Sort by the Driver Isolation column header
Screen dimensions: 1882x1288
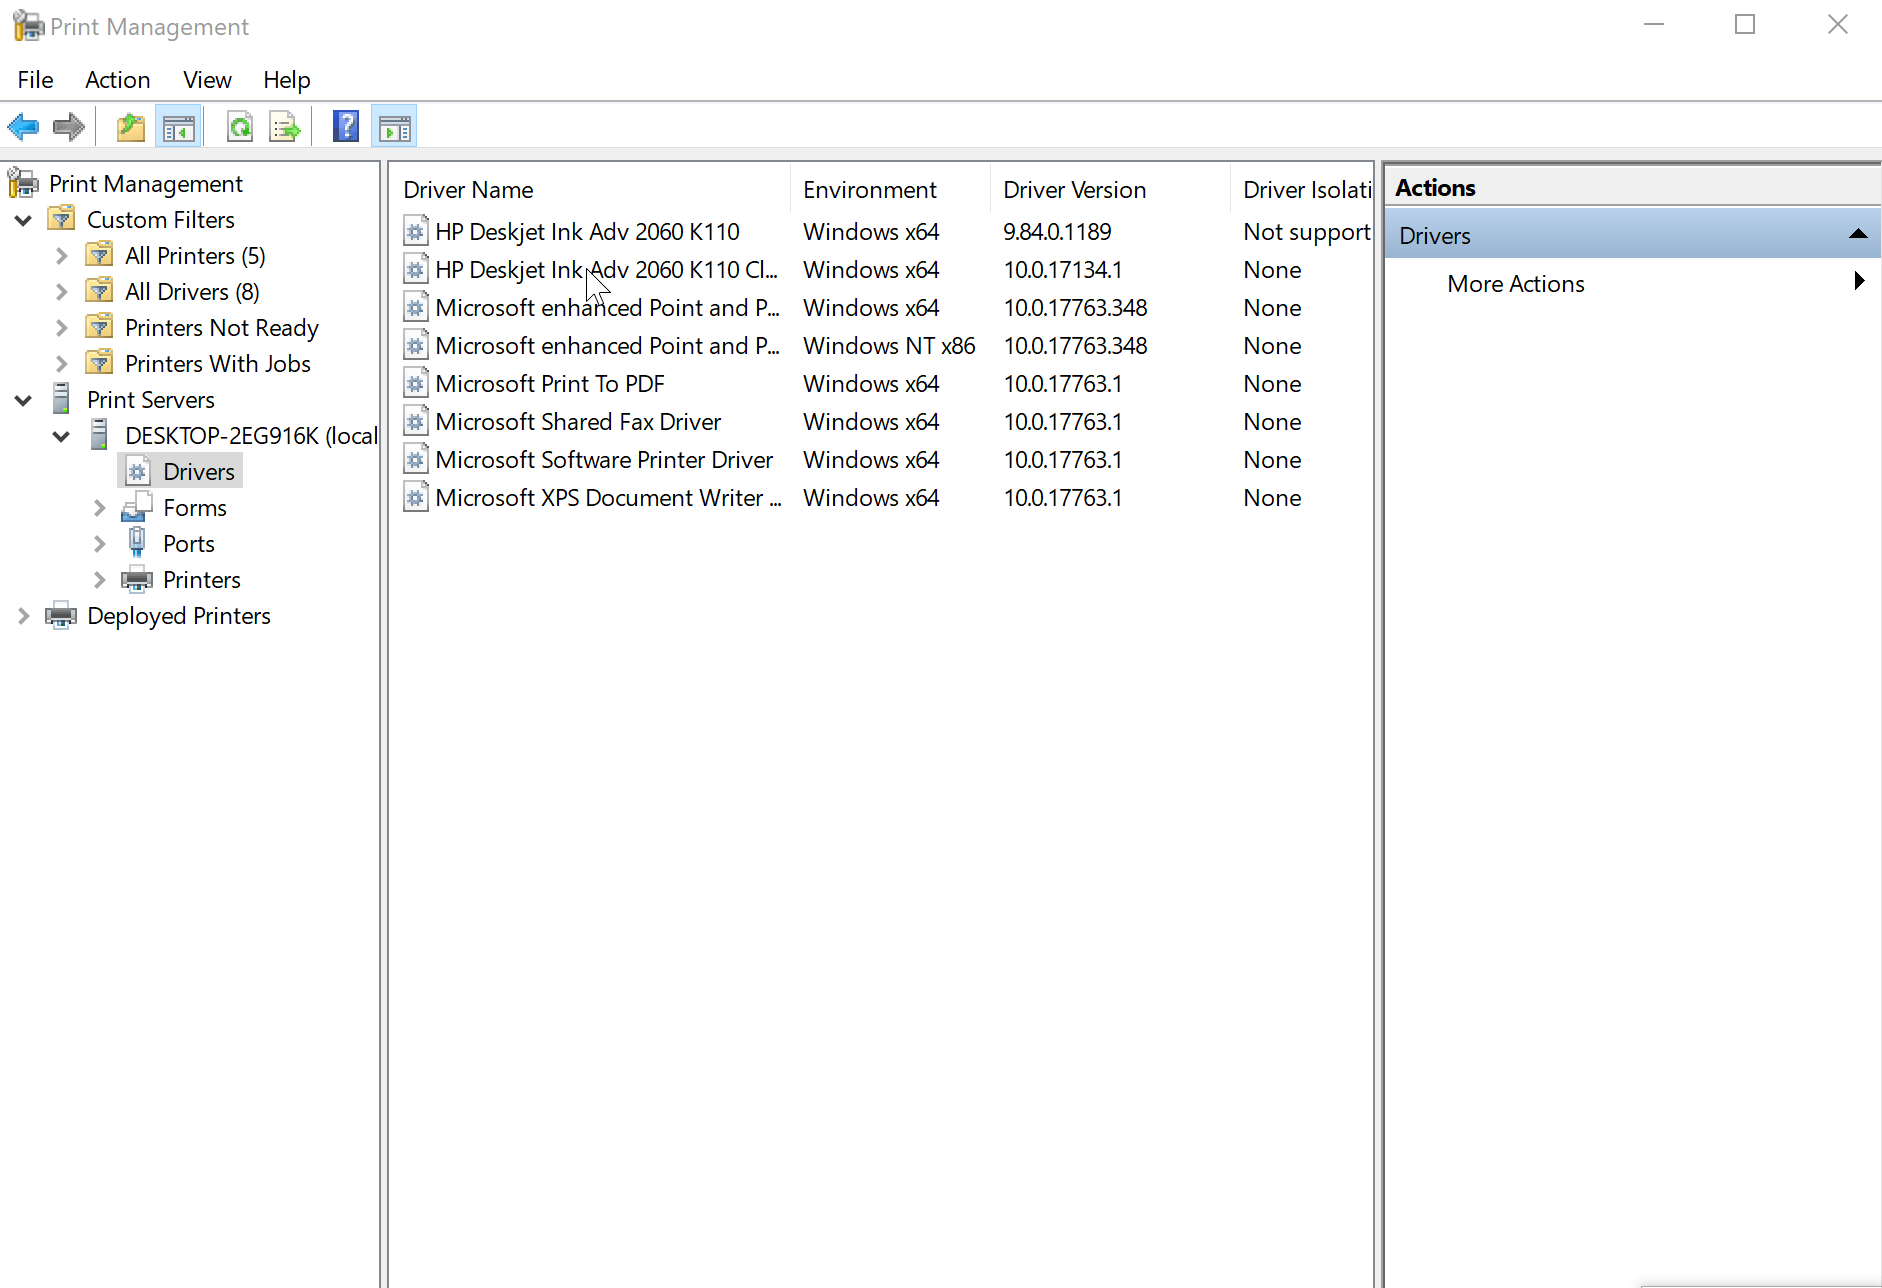[1302, 190]
